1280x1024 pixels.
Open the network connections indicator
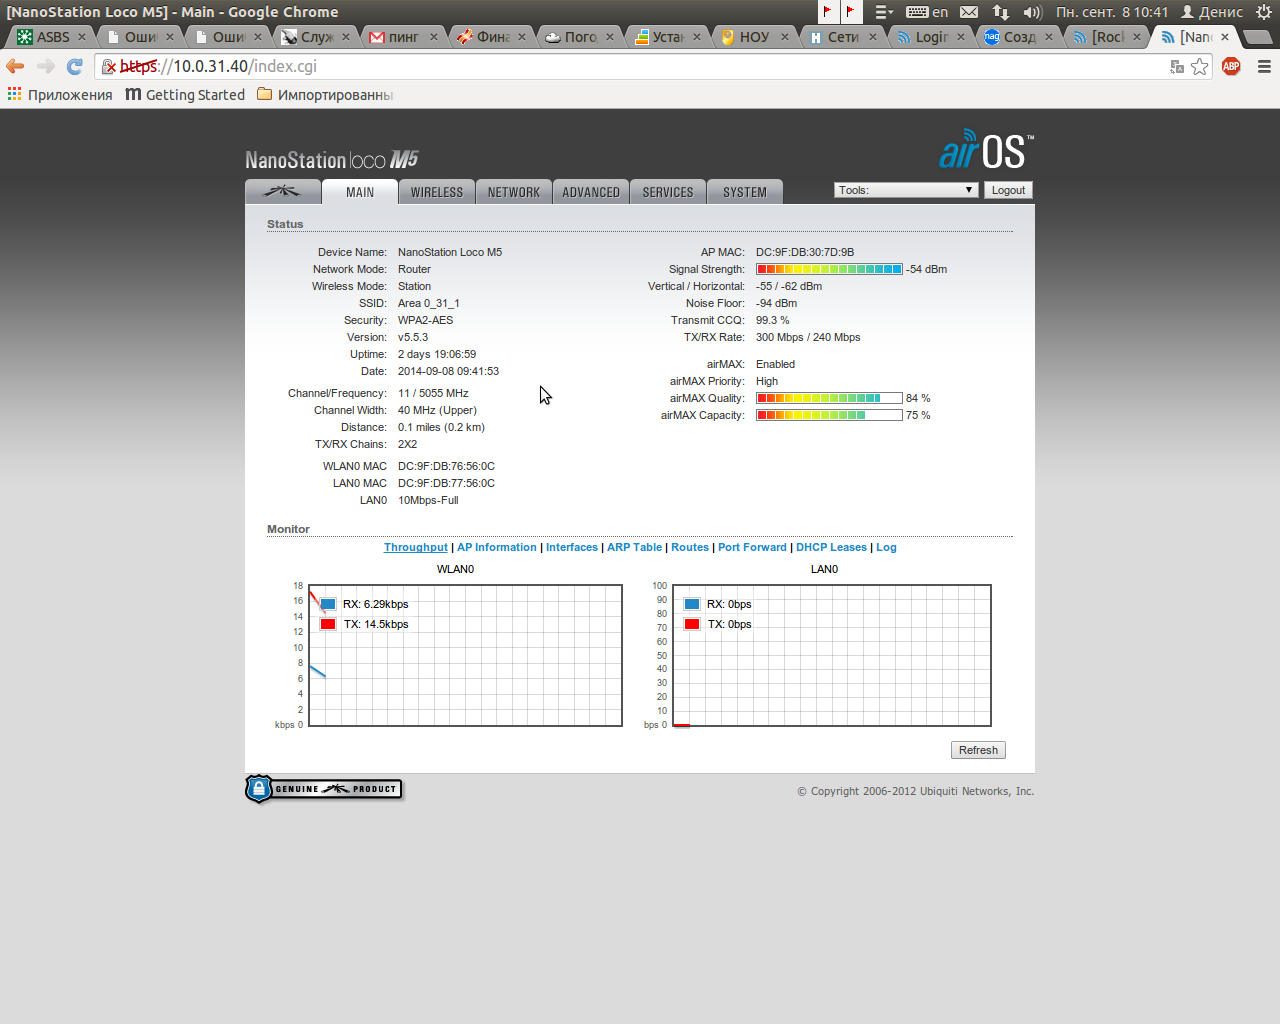tap(1001, 12)
